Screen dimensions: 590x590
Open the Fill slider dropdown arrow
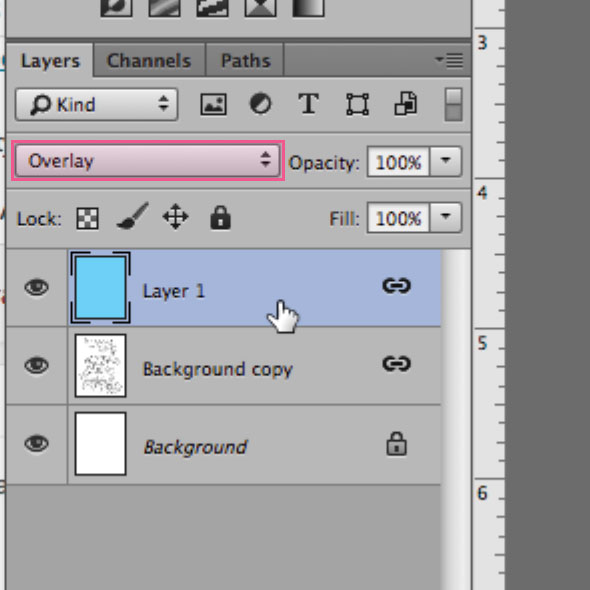[446, 218]
